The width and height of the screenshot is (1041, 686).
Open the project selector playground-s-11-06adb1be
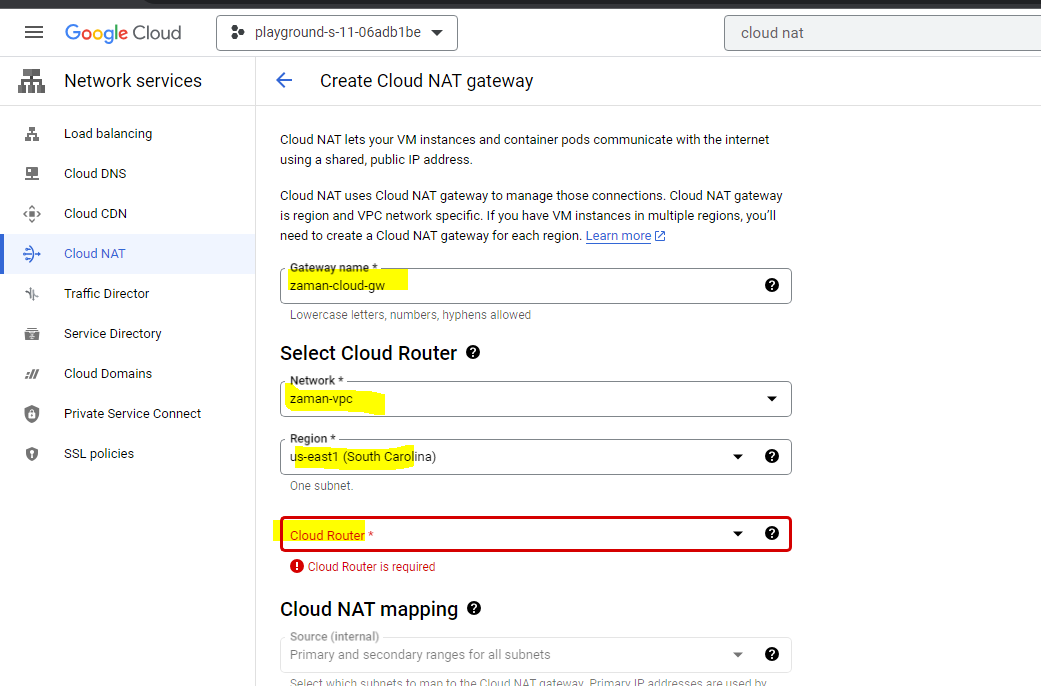coord(337,32)
